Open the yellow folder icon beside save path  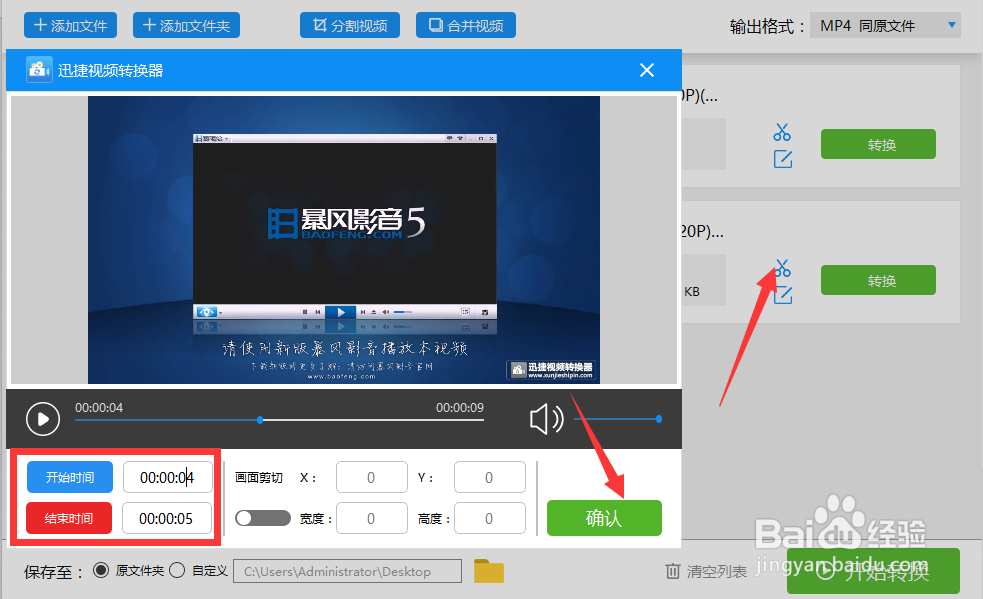coord(488,571)
